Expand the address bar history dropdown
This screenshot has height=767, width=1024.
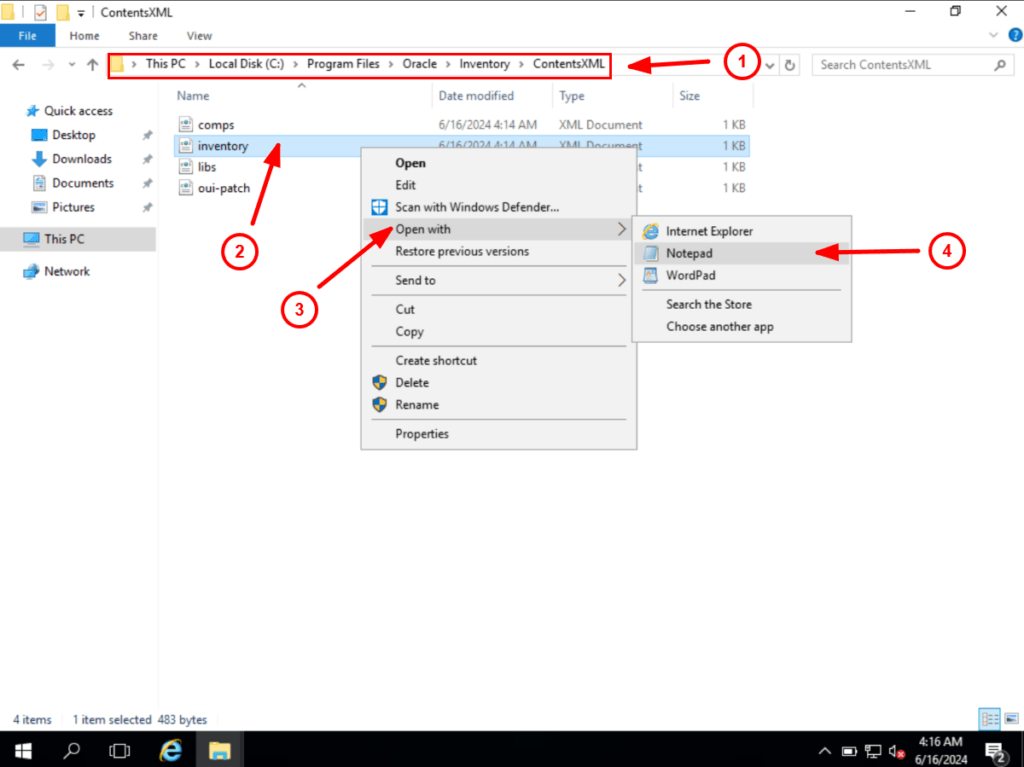pyautogui.click(x=770, y=65)
